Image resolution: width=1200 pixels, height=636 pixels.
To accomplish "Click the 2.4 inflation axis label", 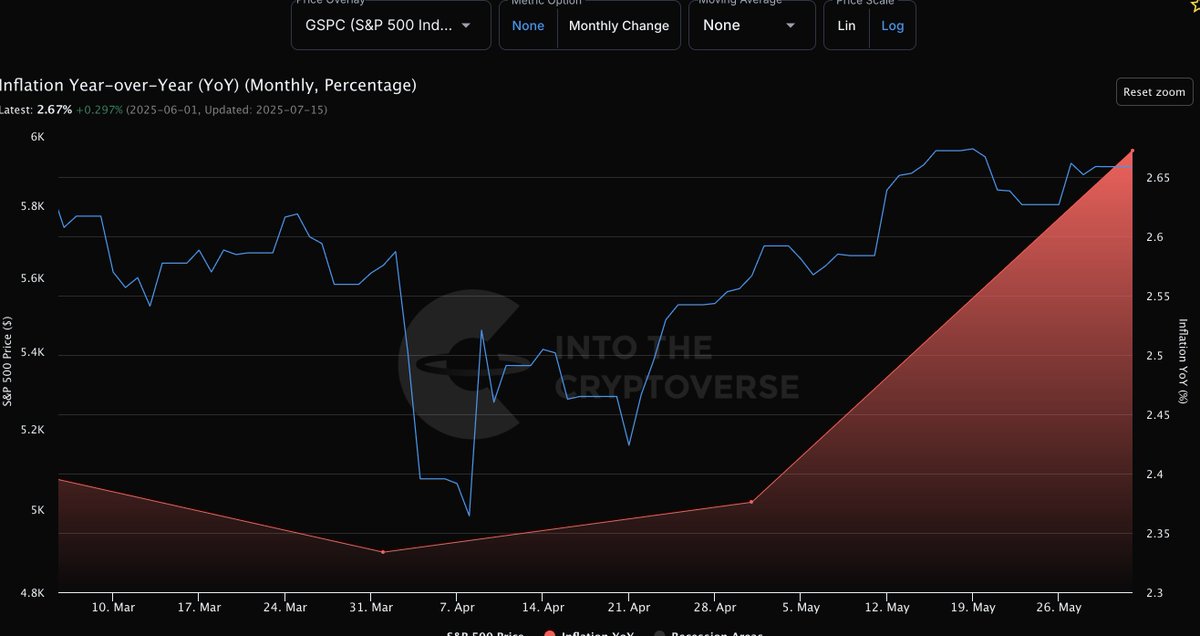I will coord(1154,474).
